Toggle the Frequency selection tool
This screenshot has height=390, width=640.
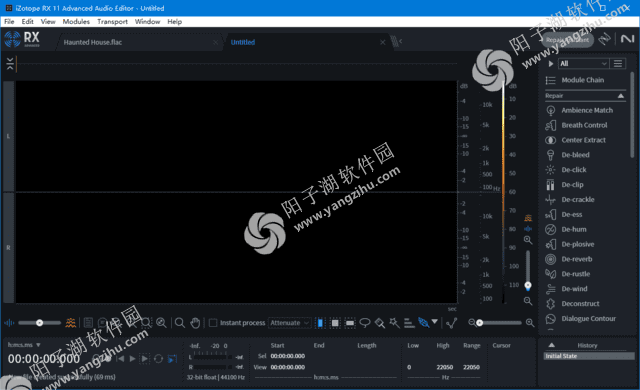point(350,323)
